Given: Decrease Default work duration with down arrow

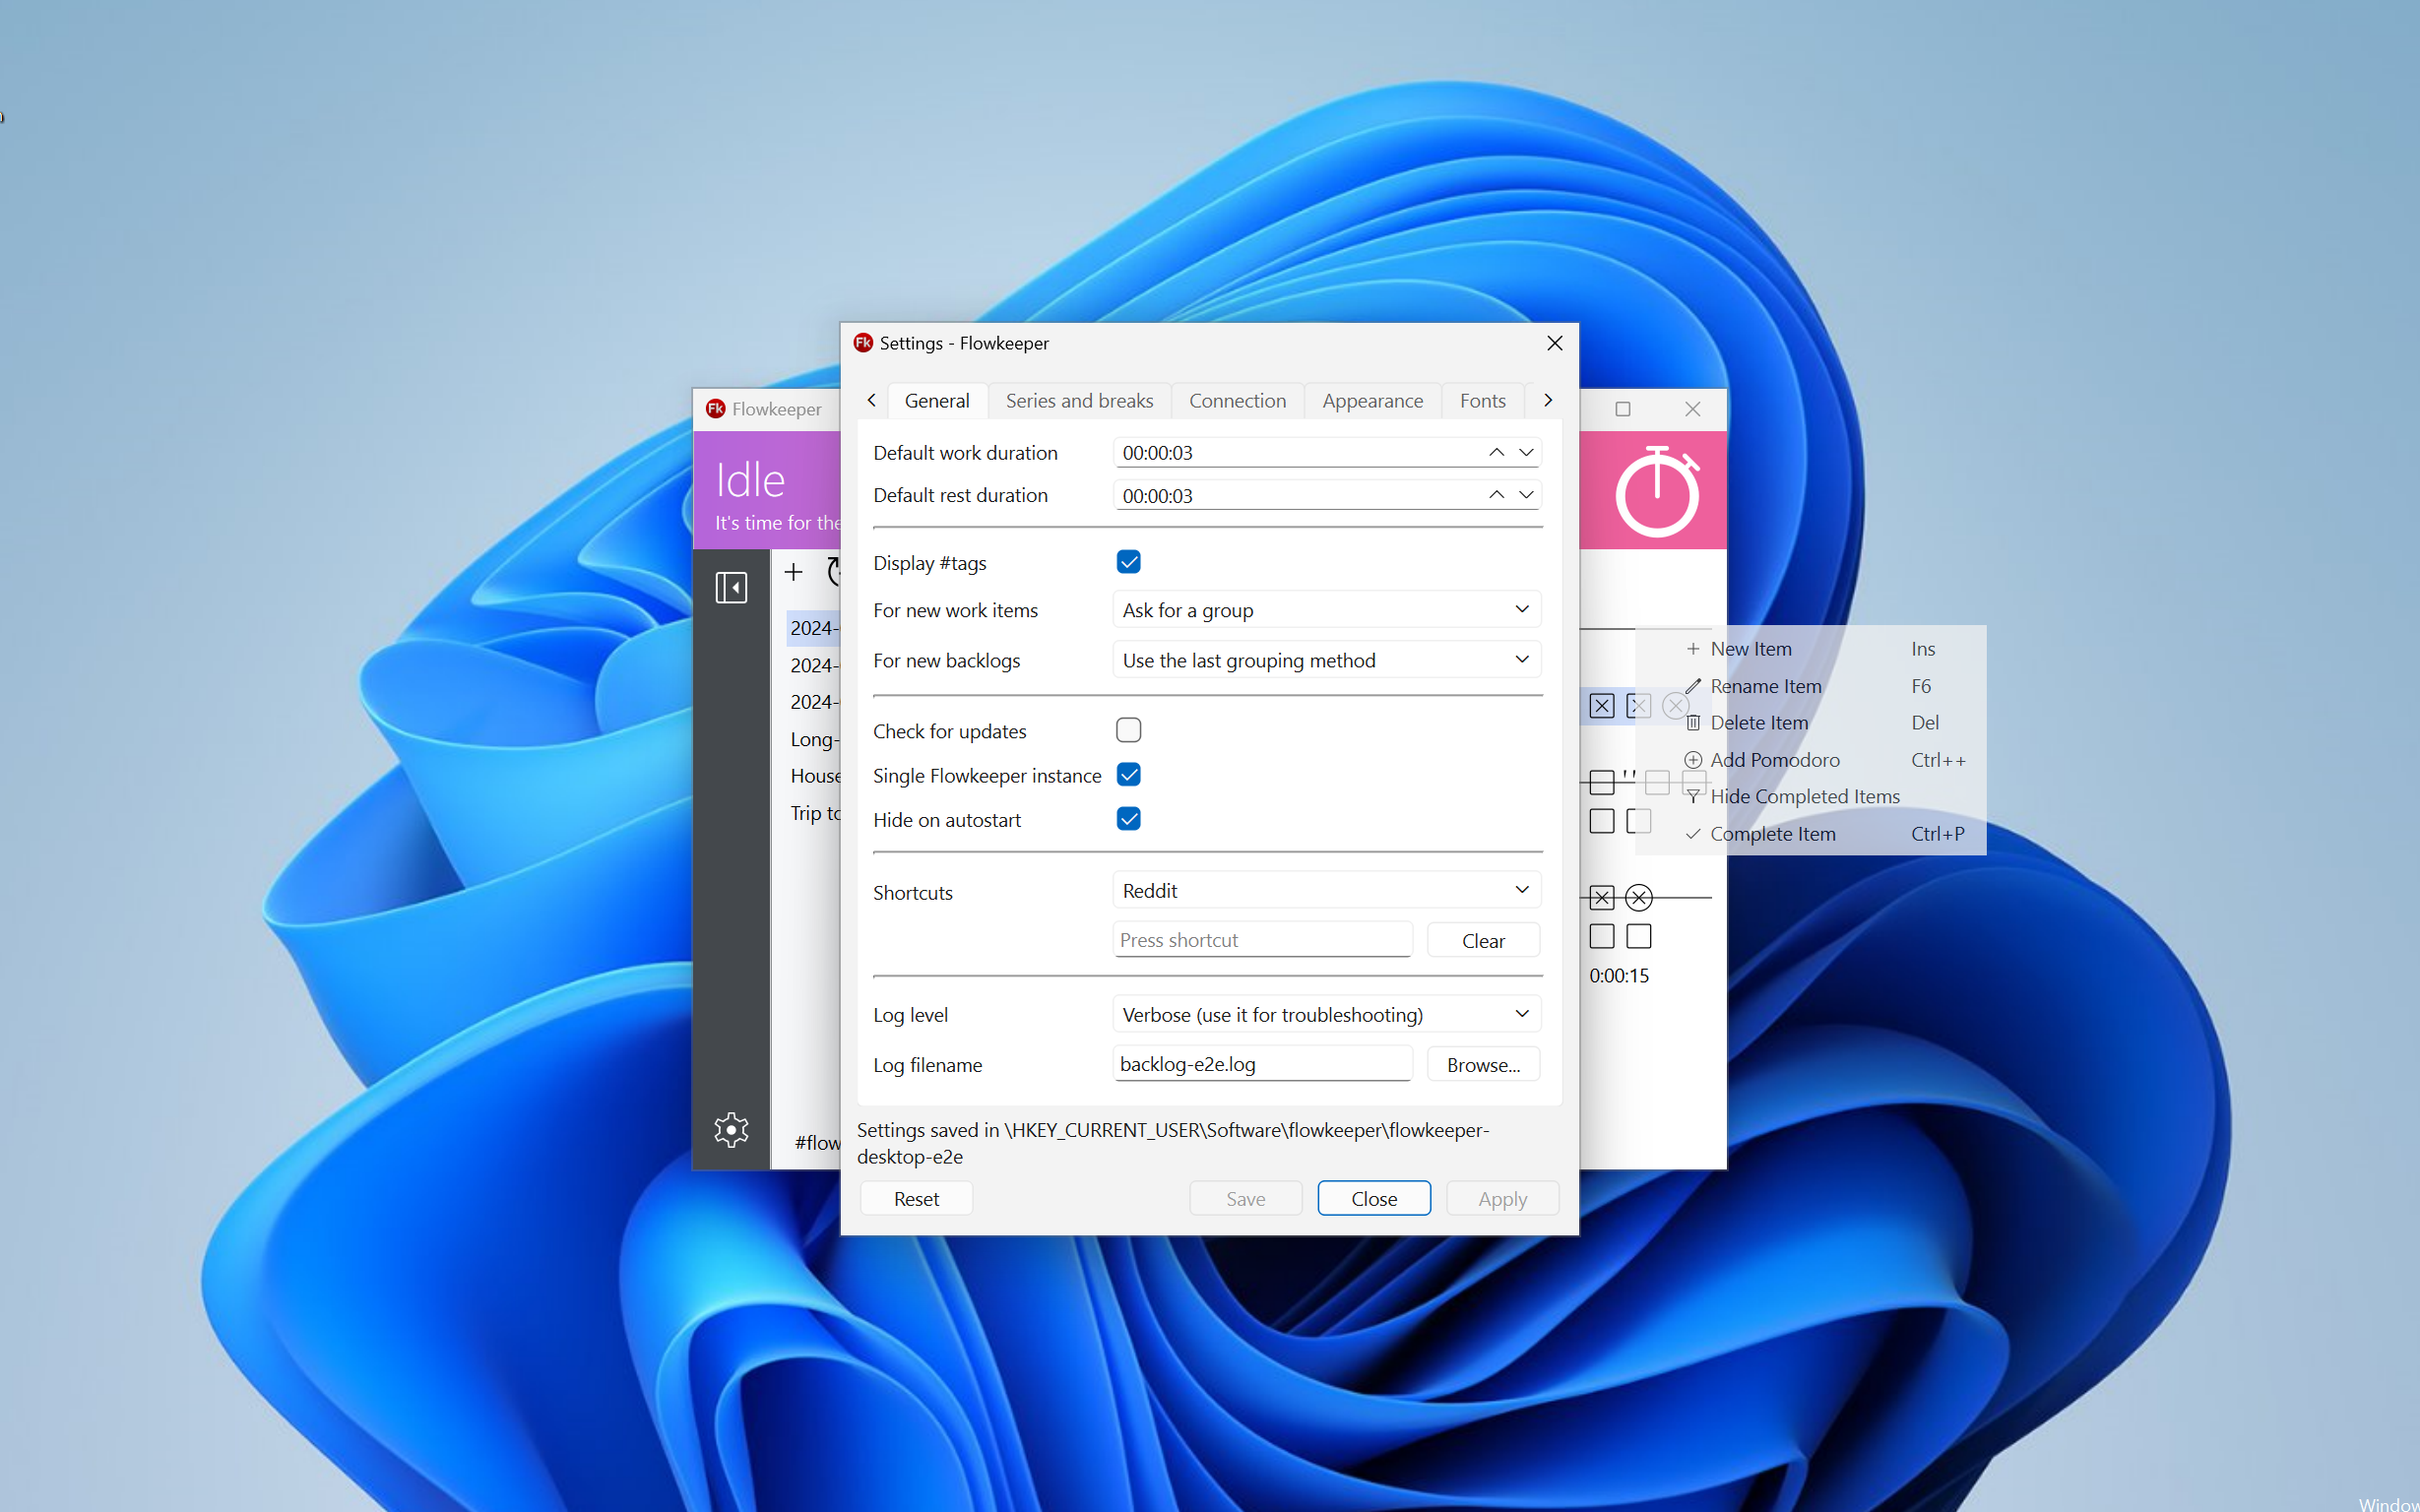Looking at the screenshot, I should tap(1526, 452).
